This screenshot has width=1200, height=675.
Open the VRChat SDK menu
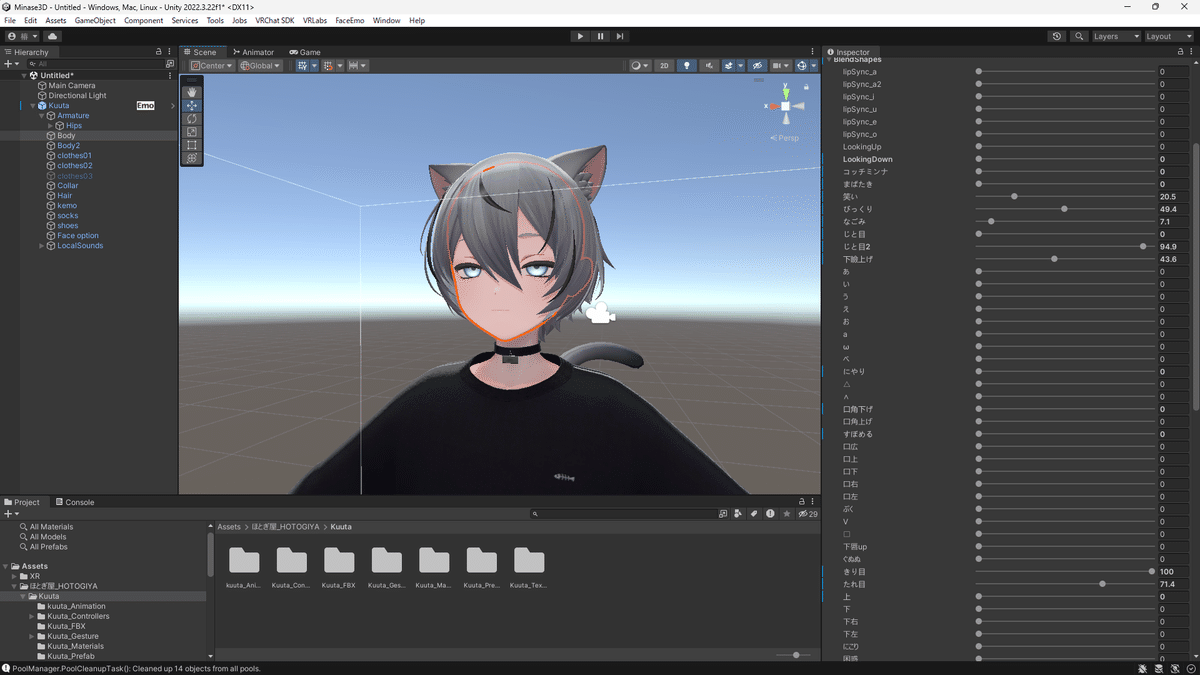275,20
